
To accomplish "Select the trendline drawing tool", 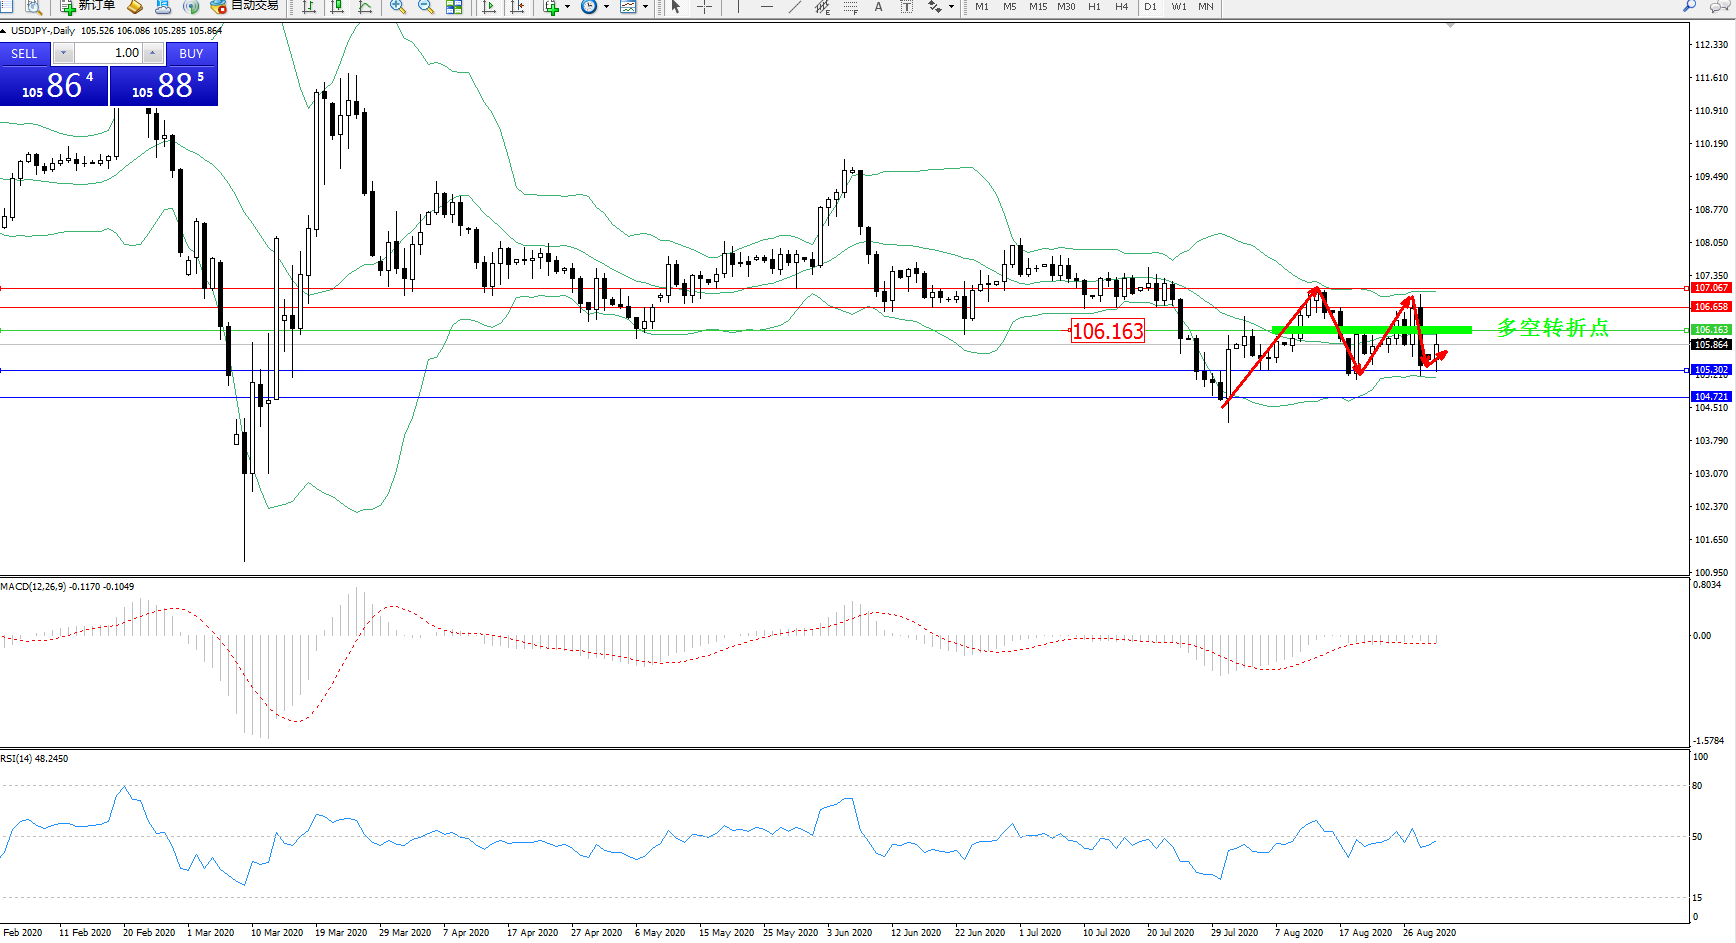I will [x=795, y=7].
